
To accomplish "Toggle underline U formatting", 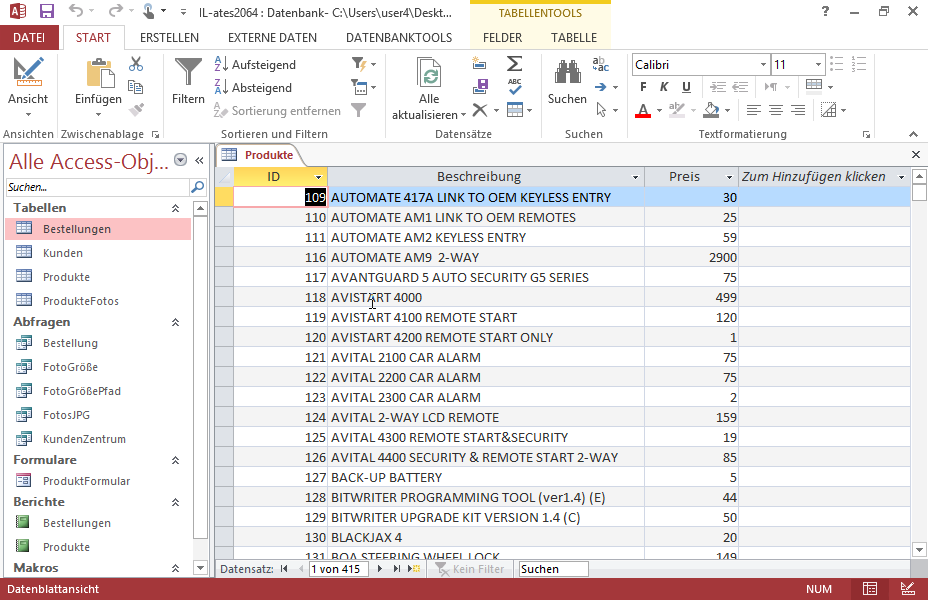I will pyautogui.click(x=686, y=87).
